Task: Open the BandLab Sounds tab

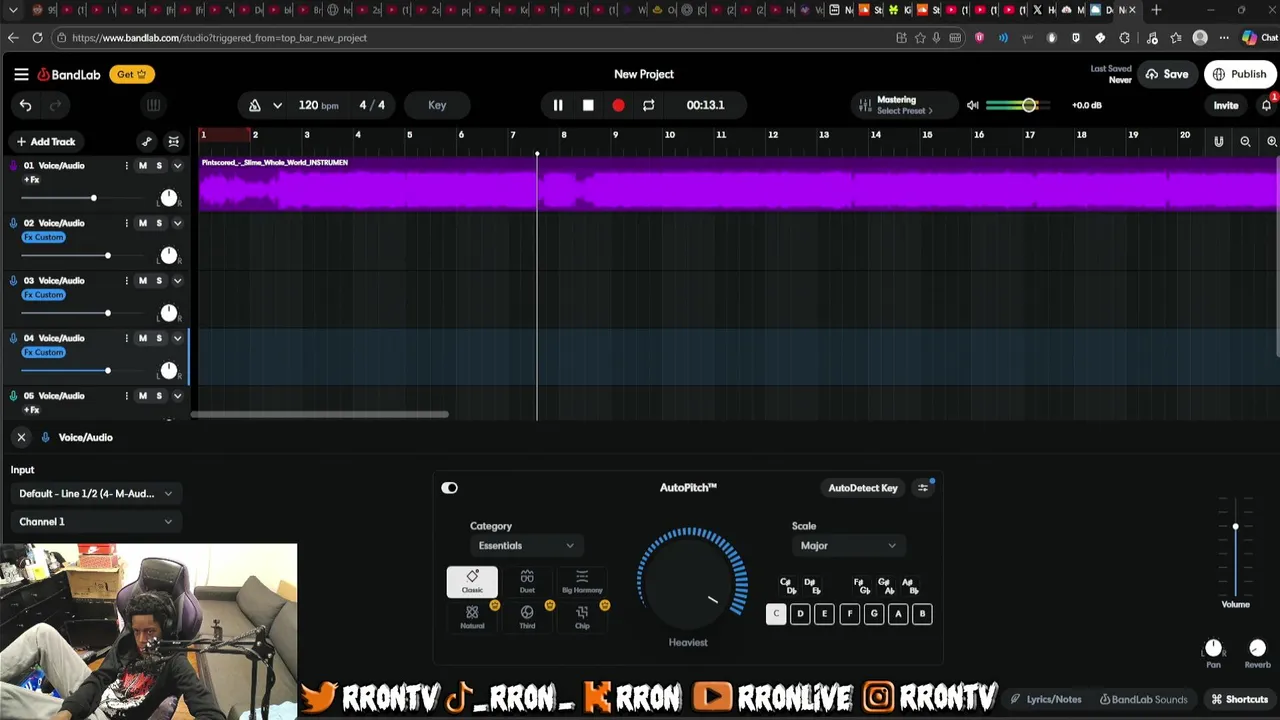Action: (x=1143, y=700)
